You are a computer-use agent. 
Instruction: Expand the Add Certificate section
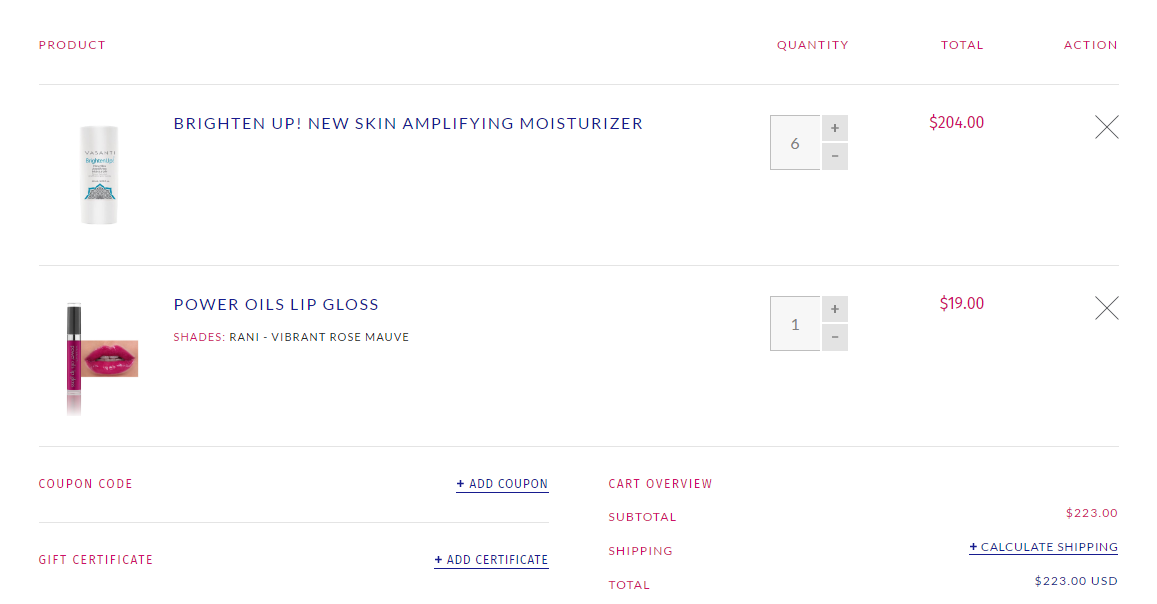coord(491,560)
